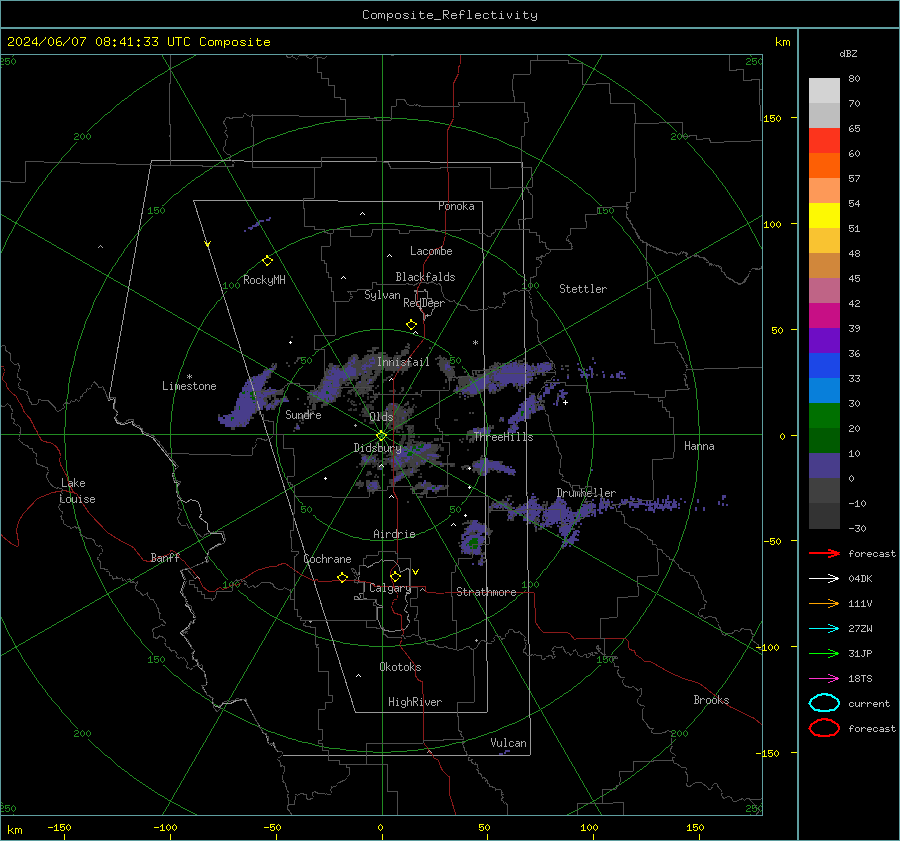
Task: Click the dBZ legend heading
Action: coord(848,53)
